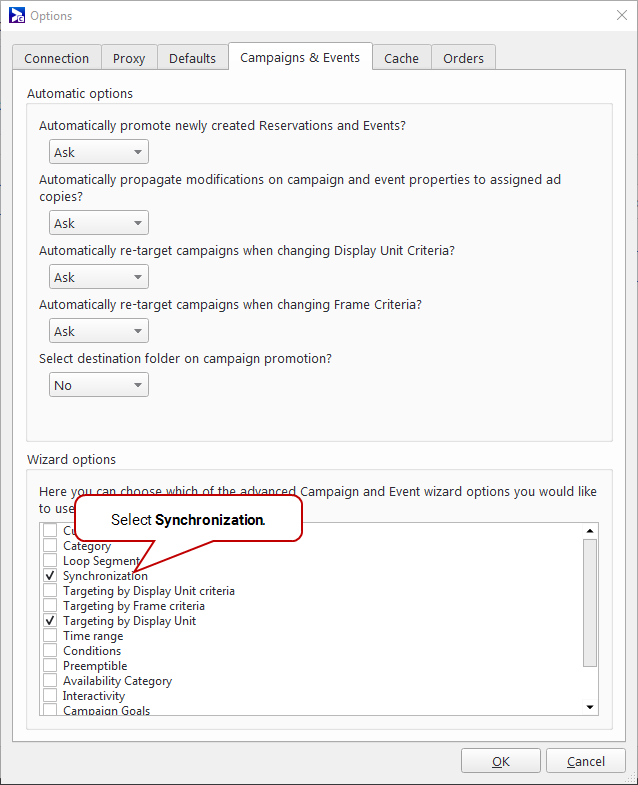Screen dimensions: 638x785
Task: Expand the Display Unit Criteria re-target dropdown
Action: click(98, 277)
